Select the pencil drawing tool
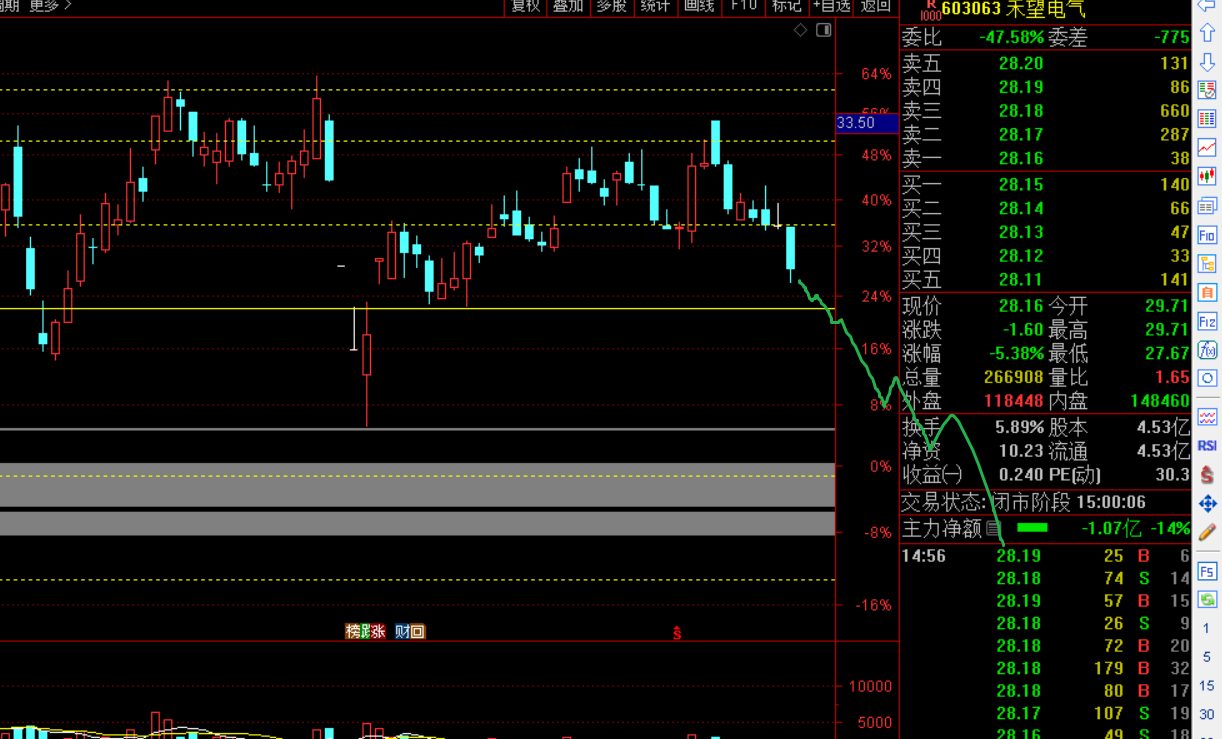 1207,532
